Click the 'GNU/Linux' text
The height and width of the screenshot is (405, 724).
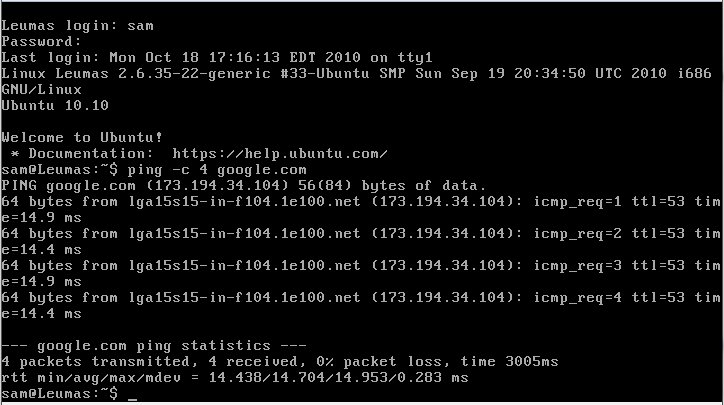(41, 89)
